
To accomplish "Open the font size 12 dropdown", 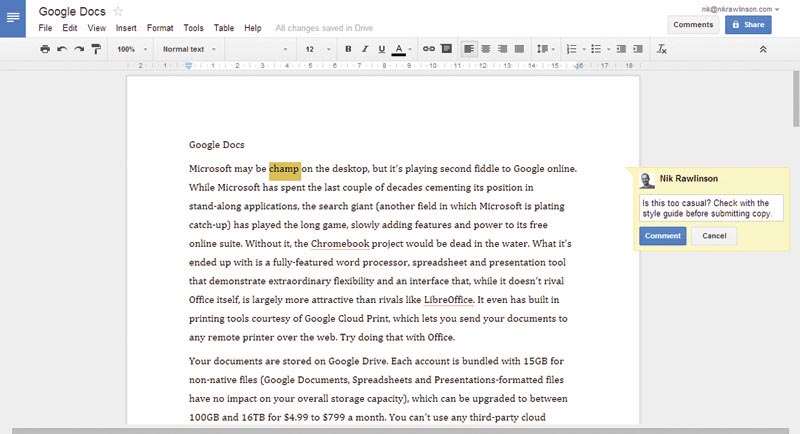I will coord(317,49).
